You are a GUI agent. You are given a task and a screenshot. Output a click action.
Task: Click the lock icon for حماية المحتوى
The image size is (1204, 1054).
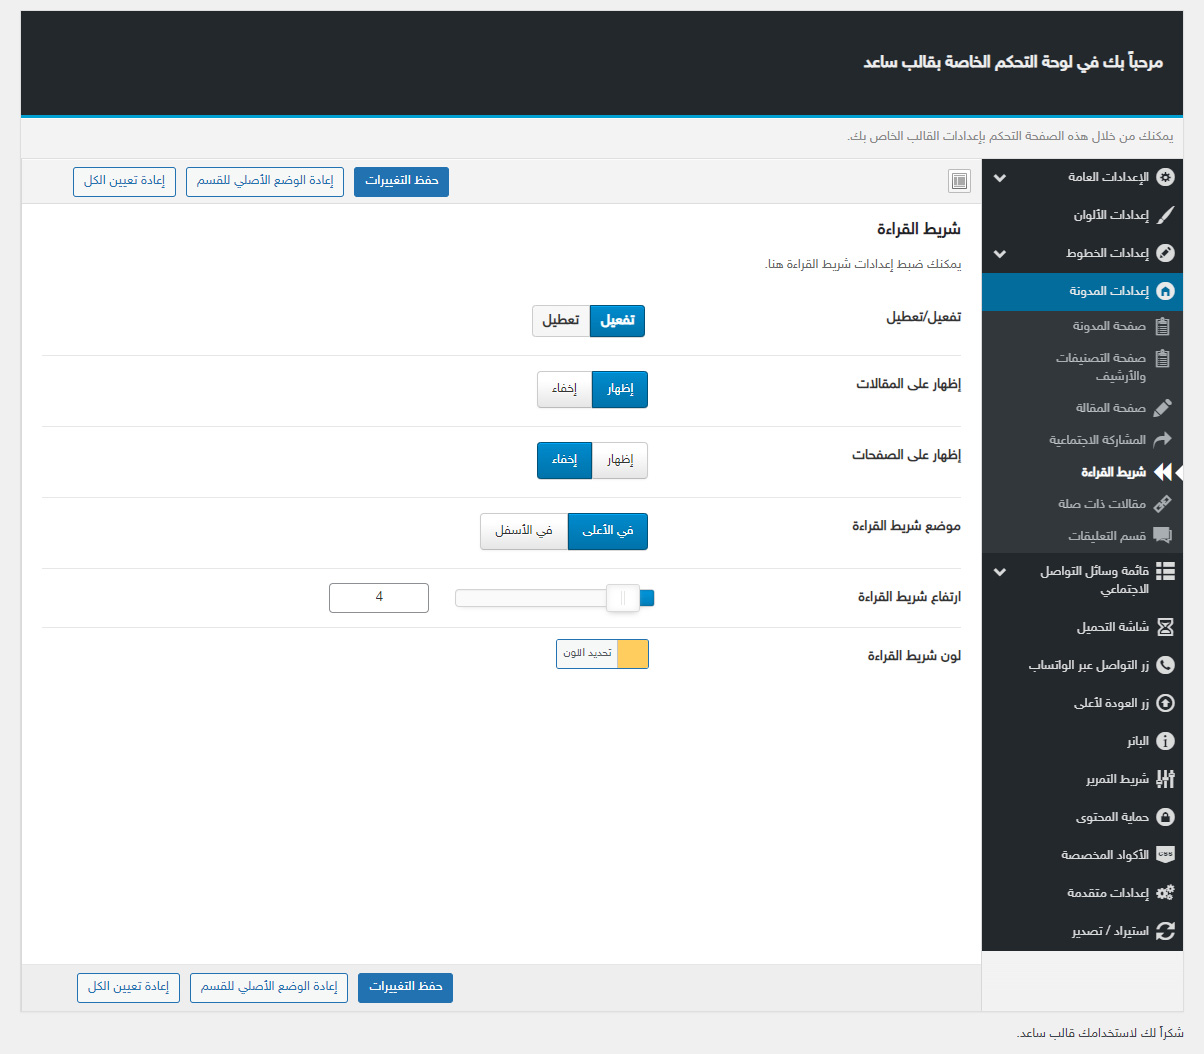[1165, 817]
